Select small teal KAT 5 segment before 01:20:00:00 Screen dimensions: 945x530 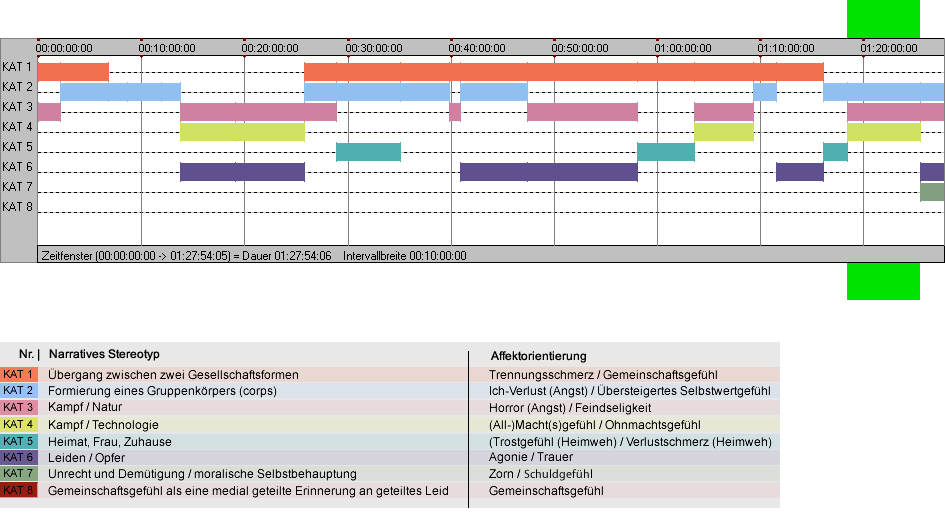click(835, 152)
